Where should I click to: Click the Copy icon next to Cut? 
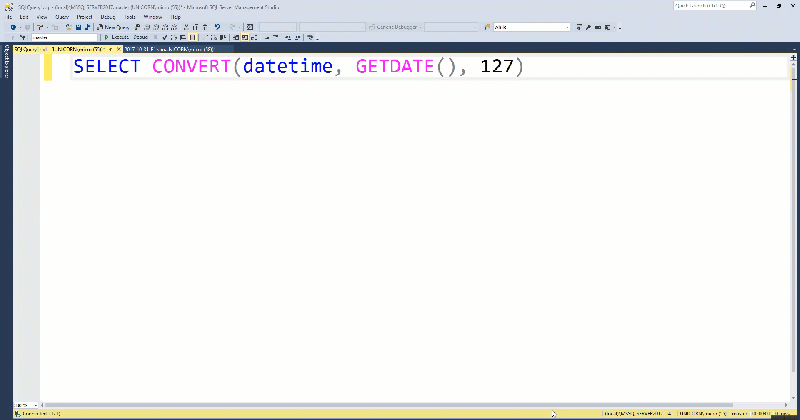(x=195, y=27)
